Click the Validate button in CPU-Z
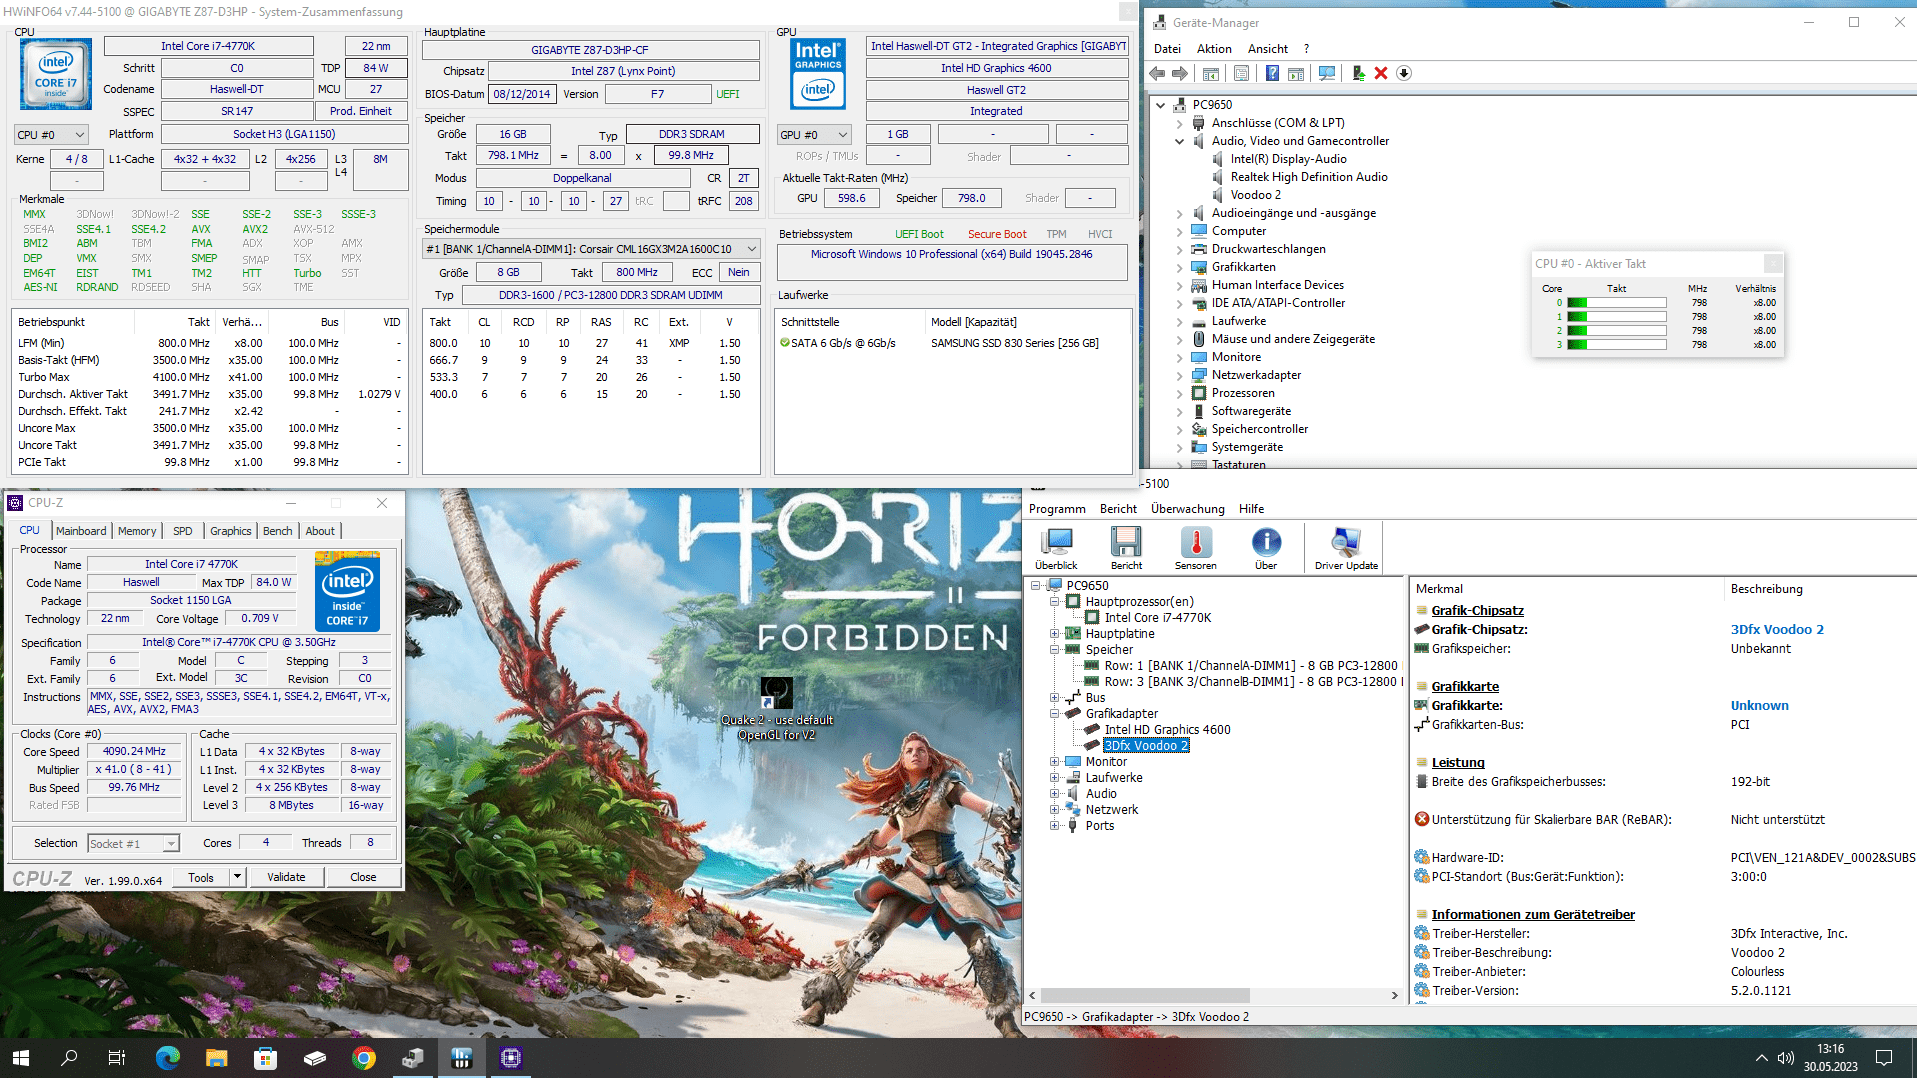1917x1078 pixels. pos(286,877)
